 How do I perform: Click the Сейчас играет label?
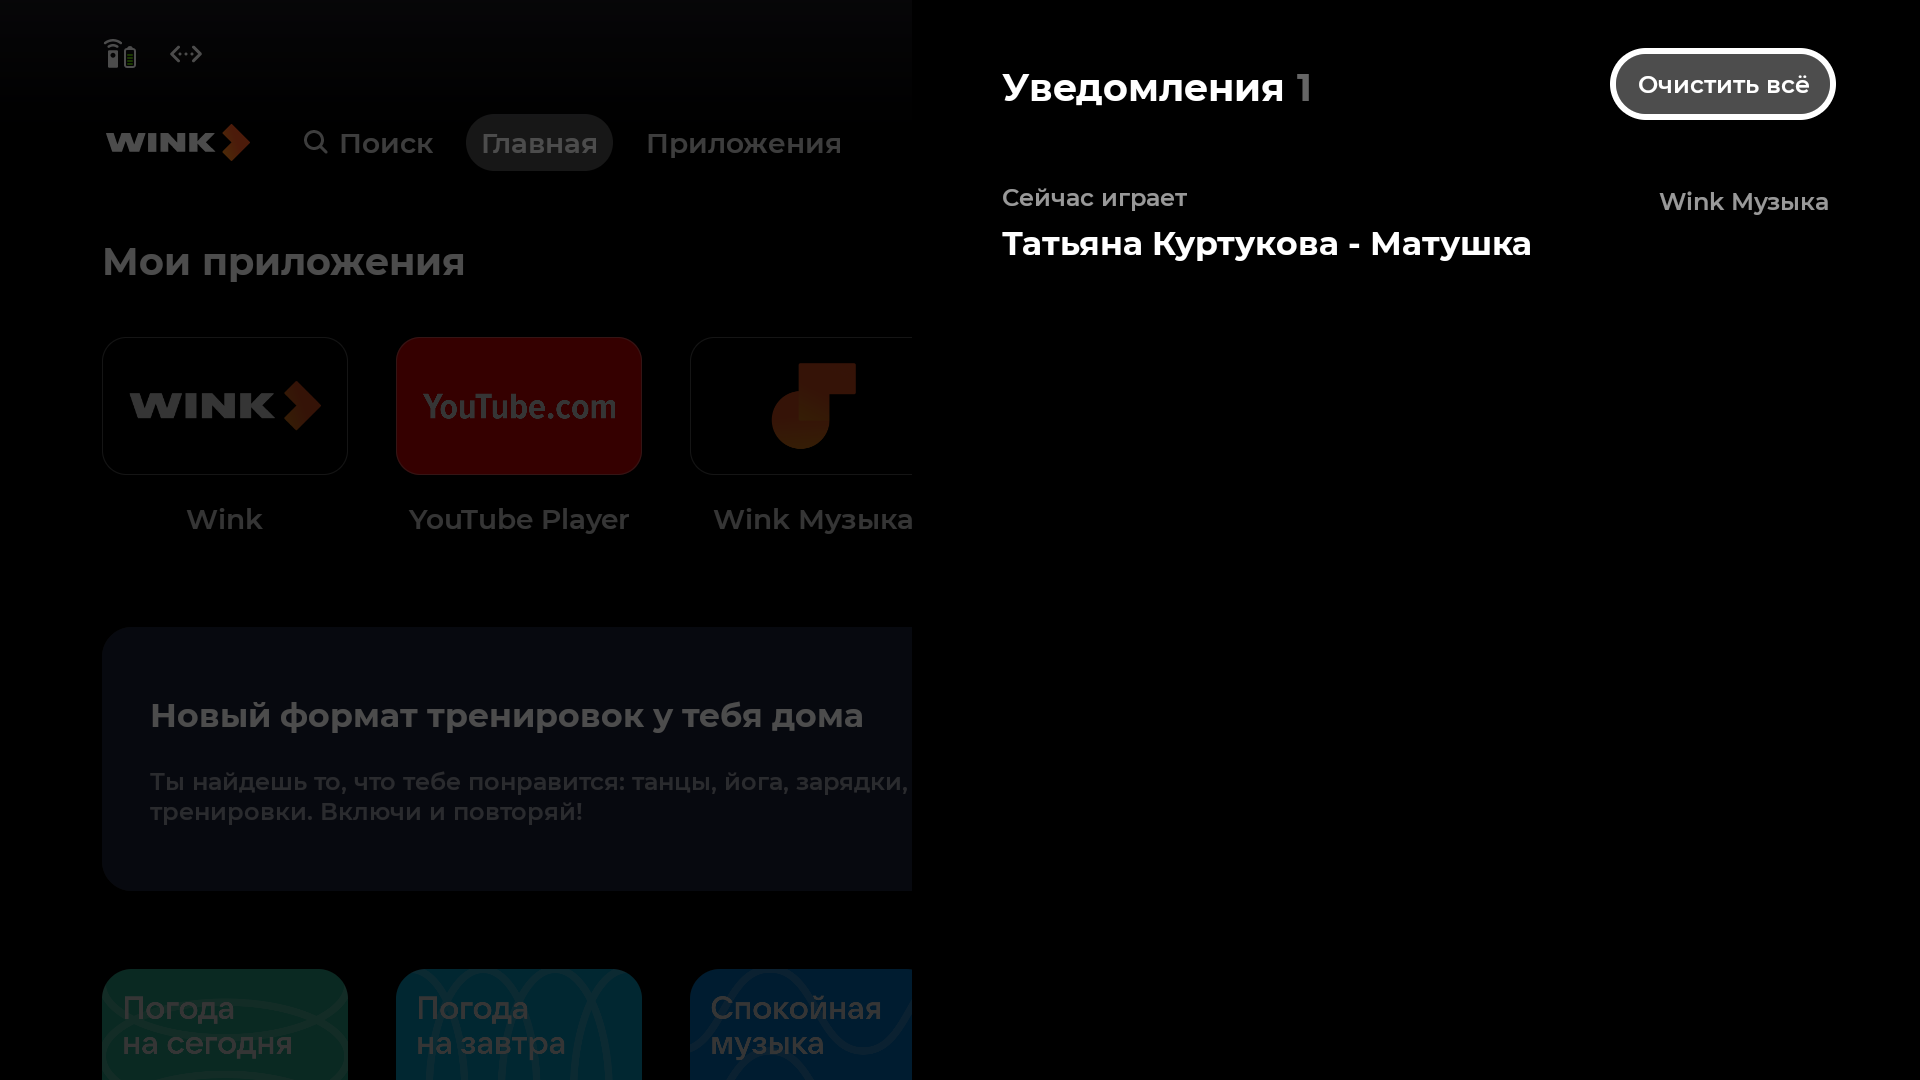point(1094,198)
